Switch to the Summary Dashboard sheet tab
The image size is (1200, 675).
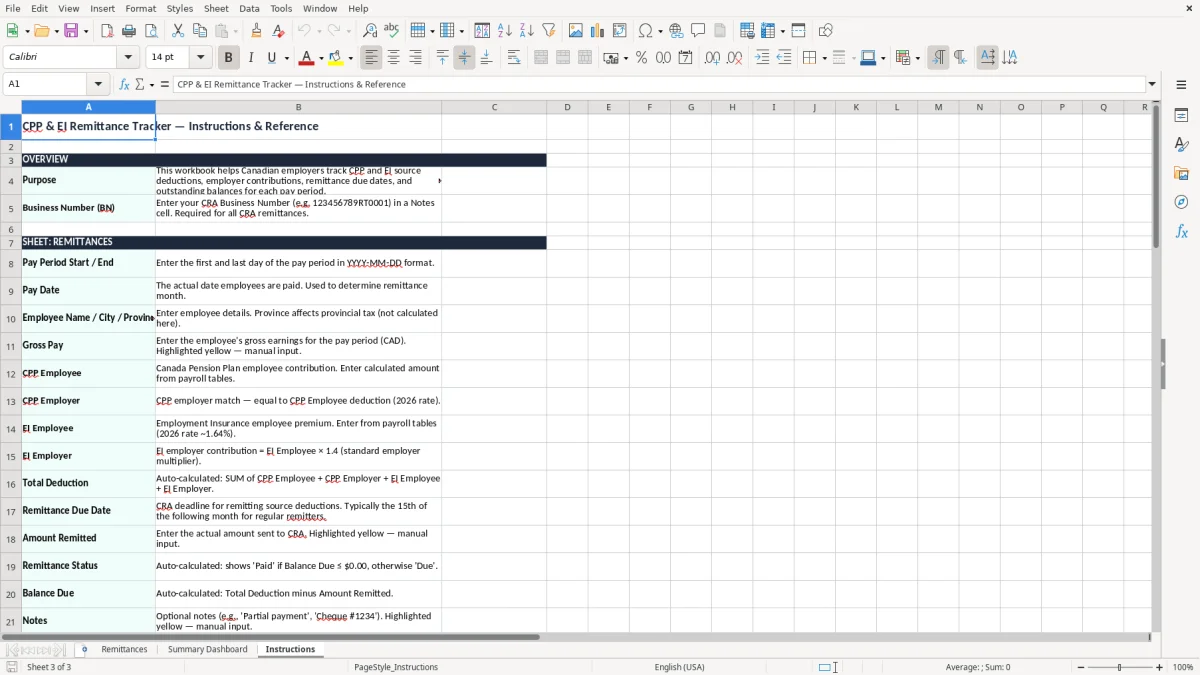click(x=207, y=649)
